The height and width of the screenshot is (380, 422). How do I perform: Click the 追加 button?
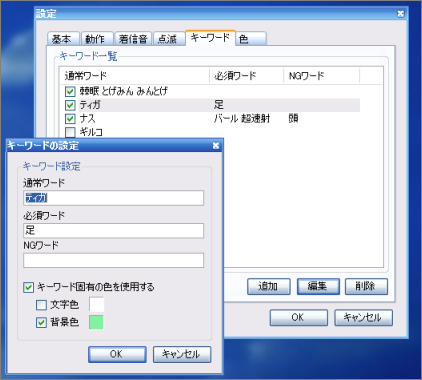tap(269, 286)
